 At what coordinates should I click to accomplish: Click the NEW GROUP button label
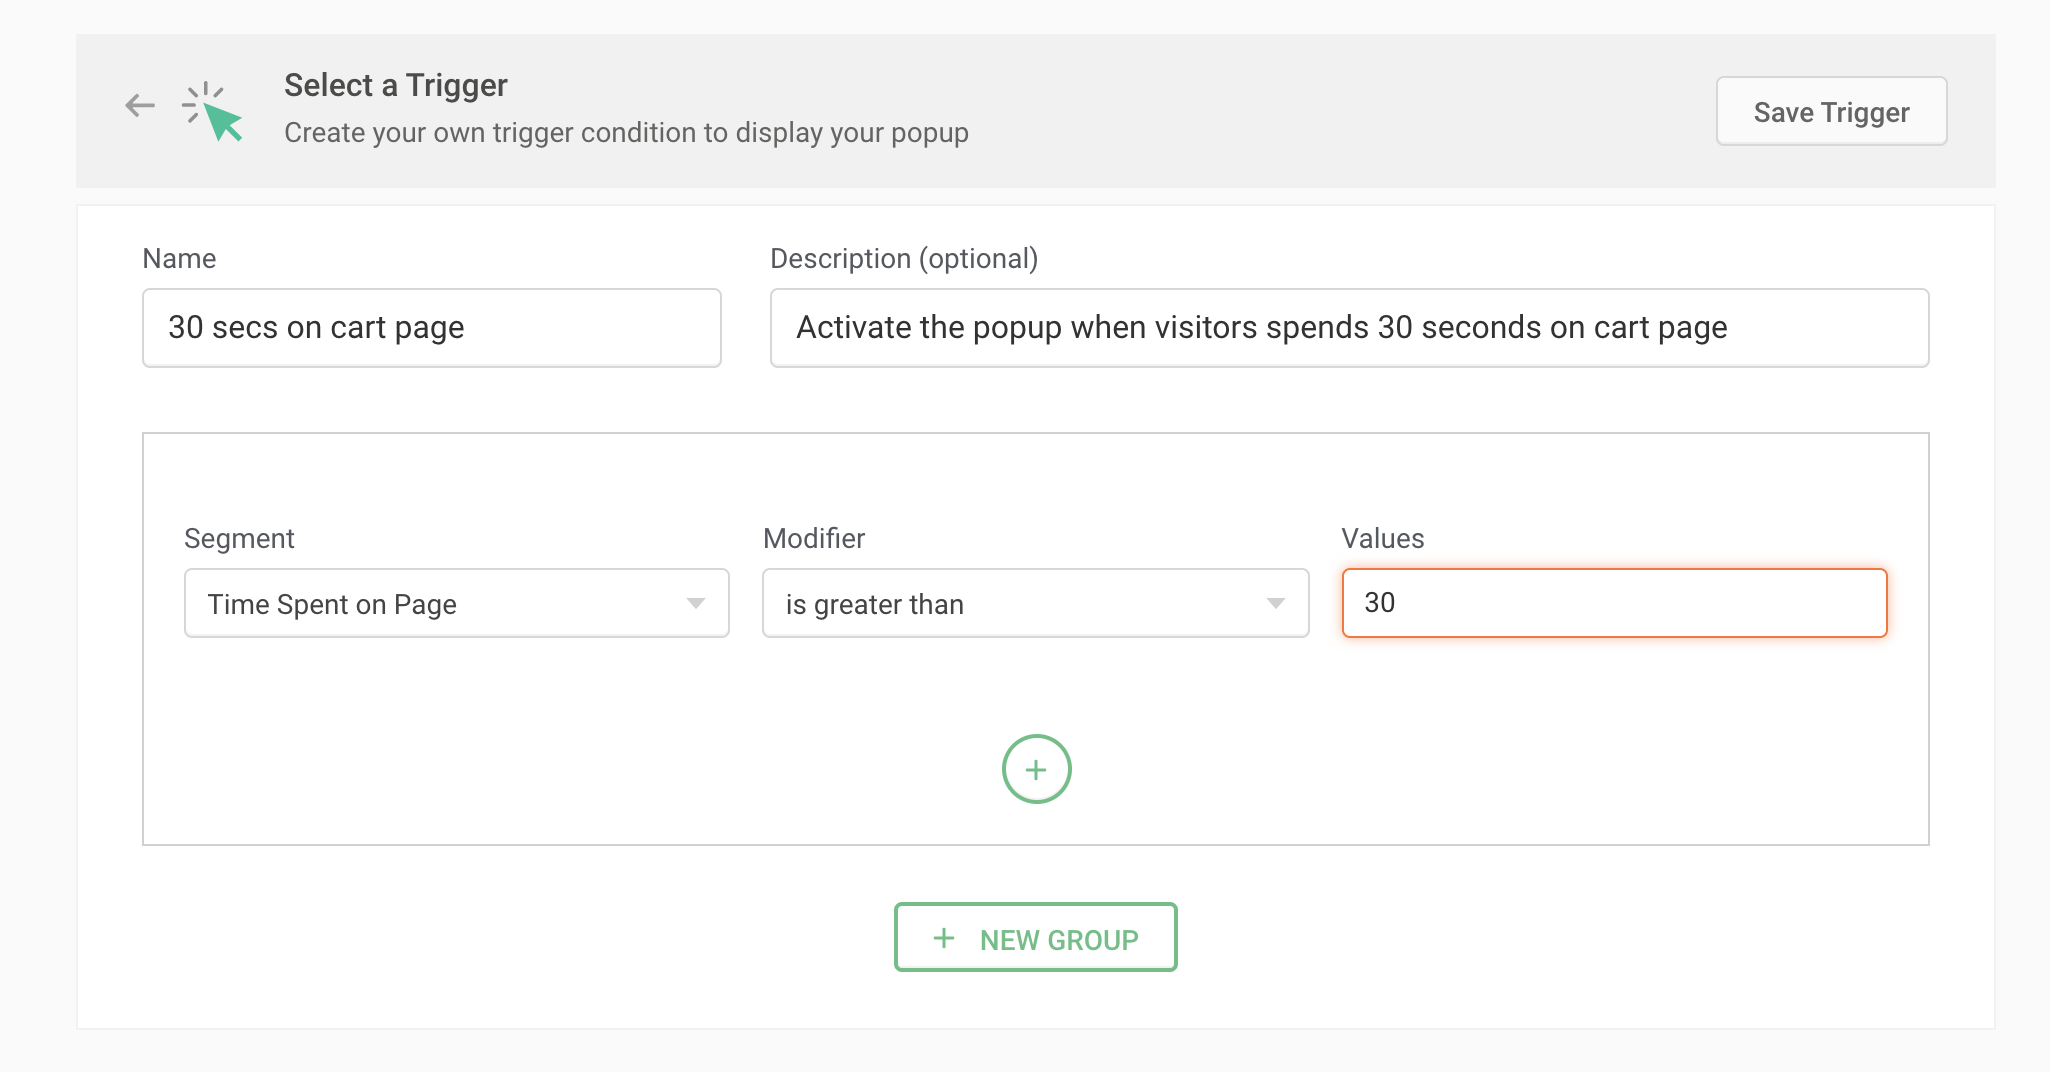[x=1058, y=940]
